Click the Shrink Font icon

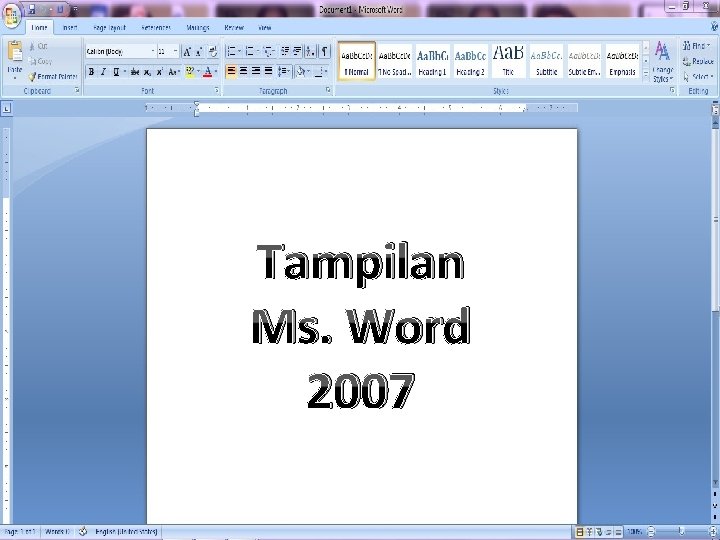click(199, 51)
